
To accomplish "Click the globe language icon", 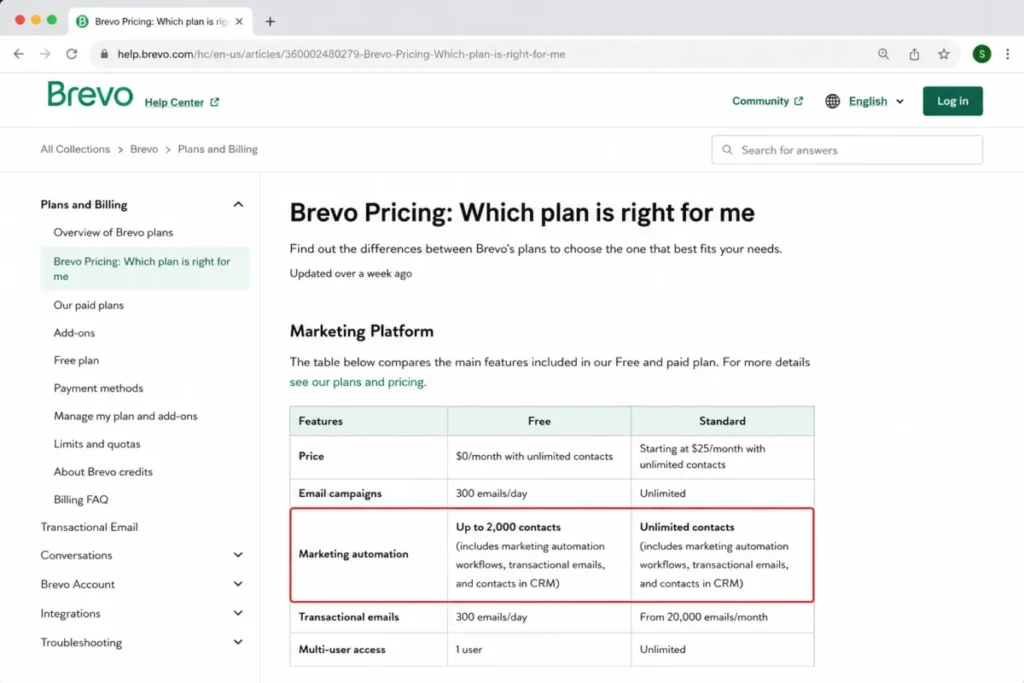I will (833, 101).
